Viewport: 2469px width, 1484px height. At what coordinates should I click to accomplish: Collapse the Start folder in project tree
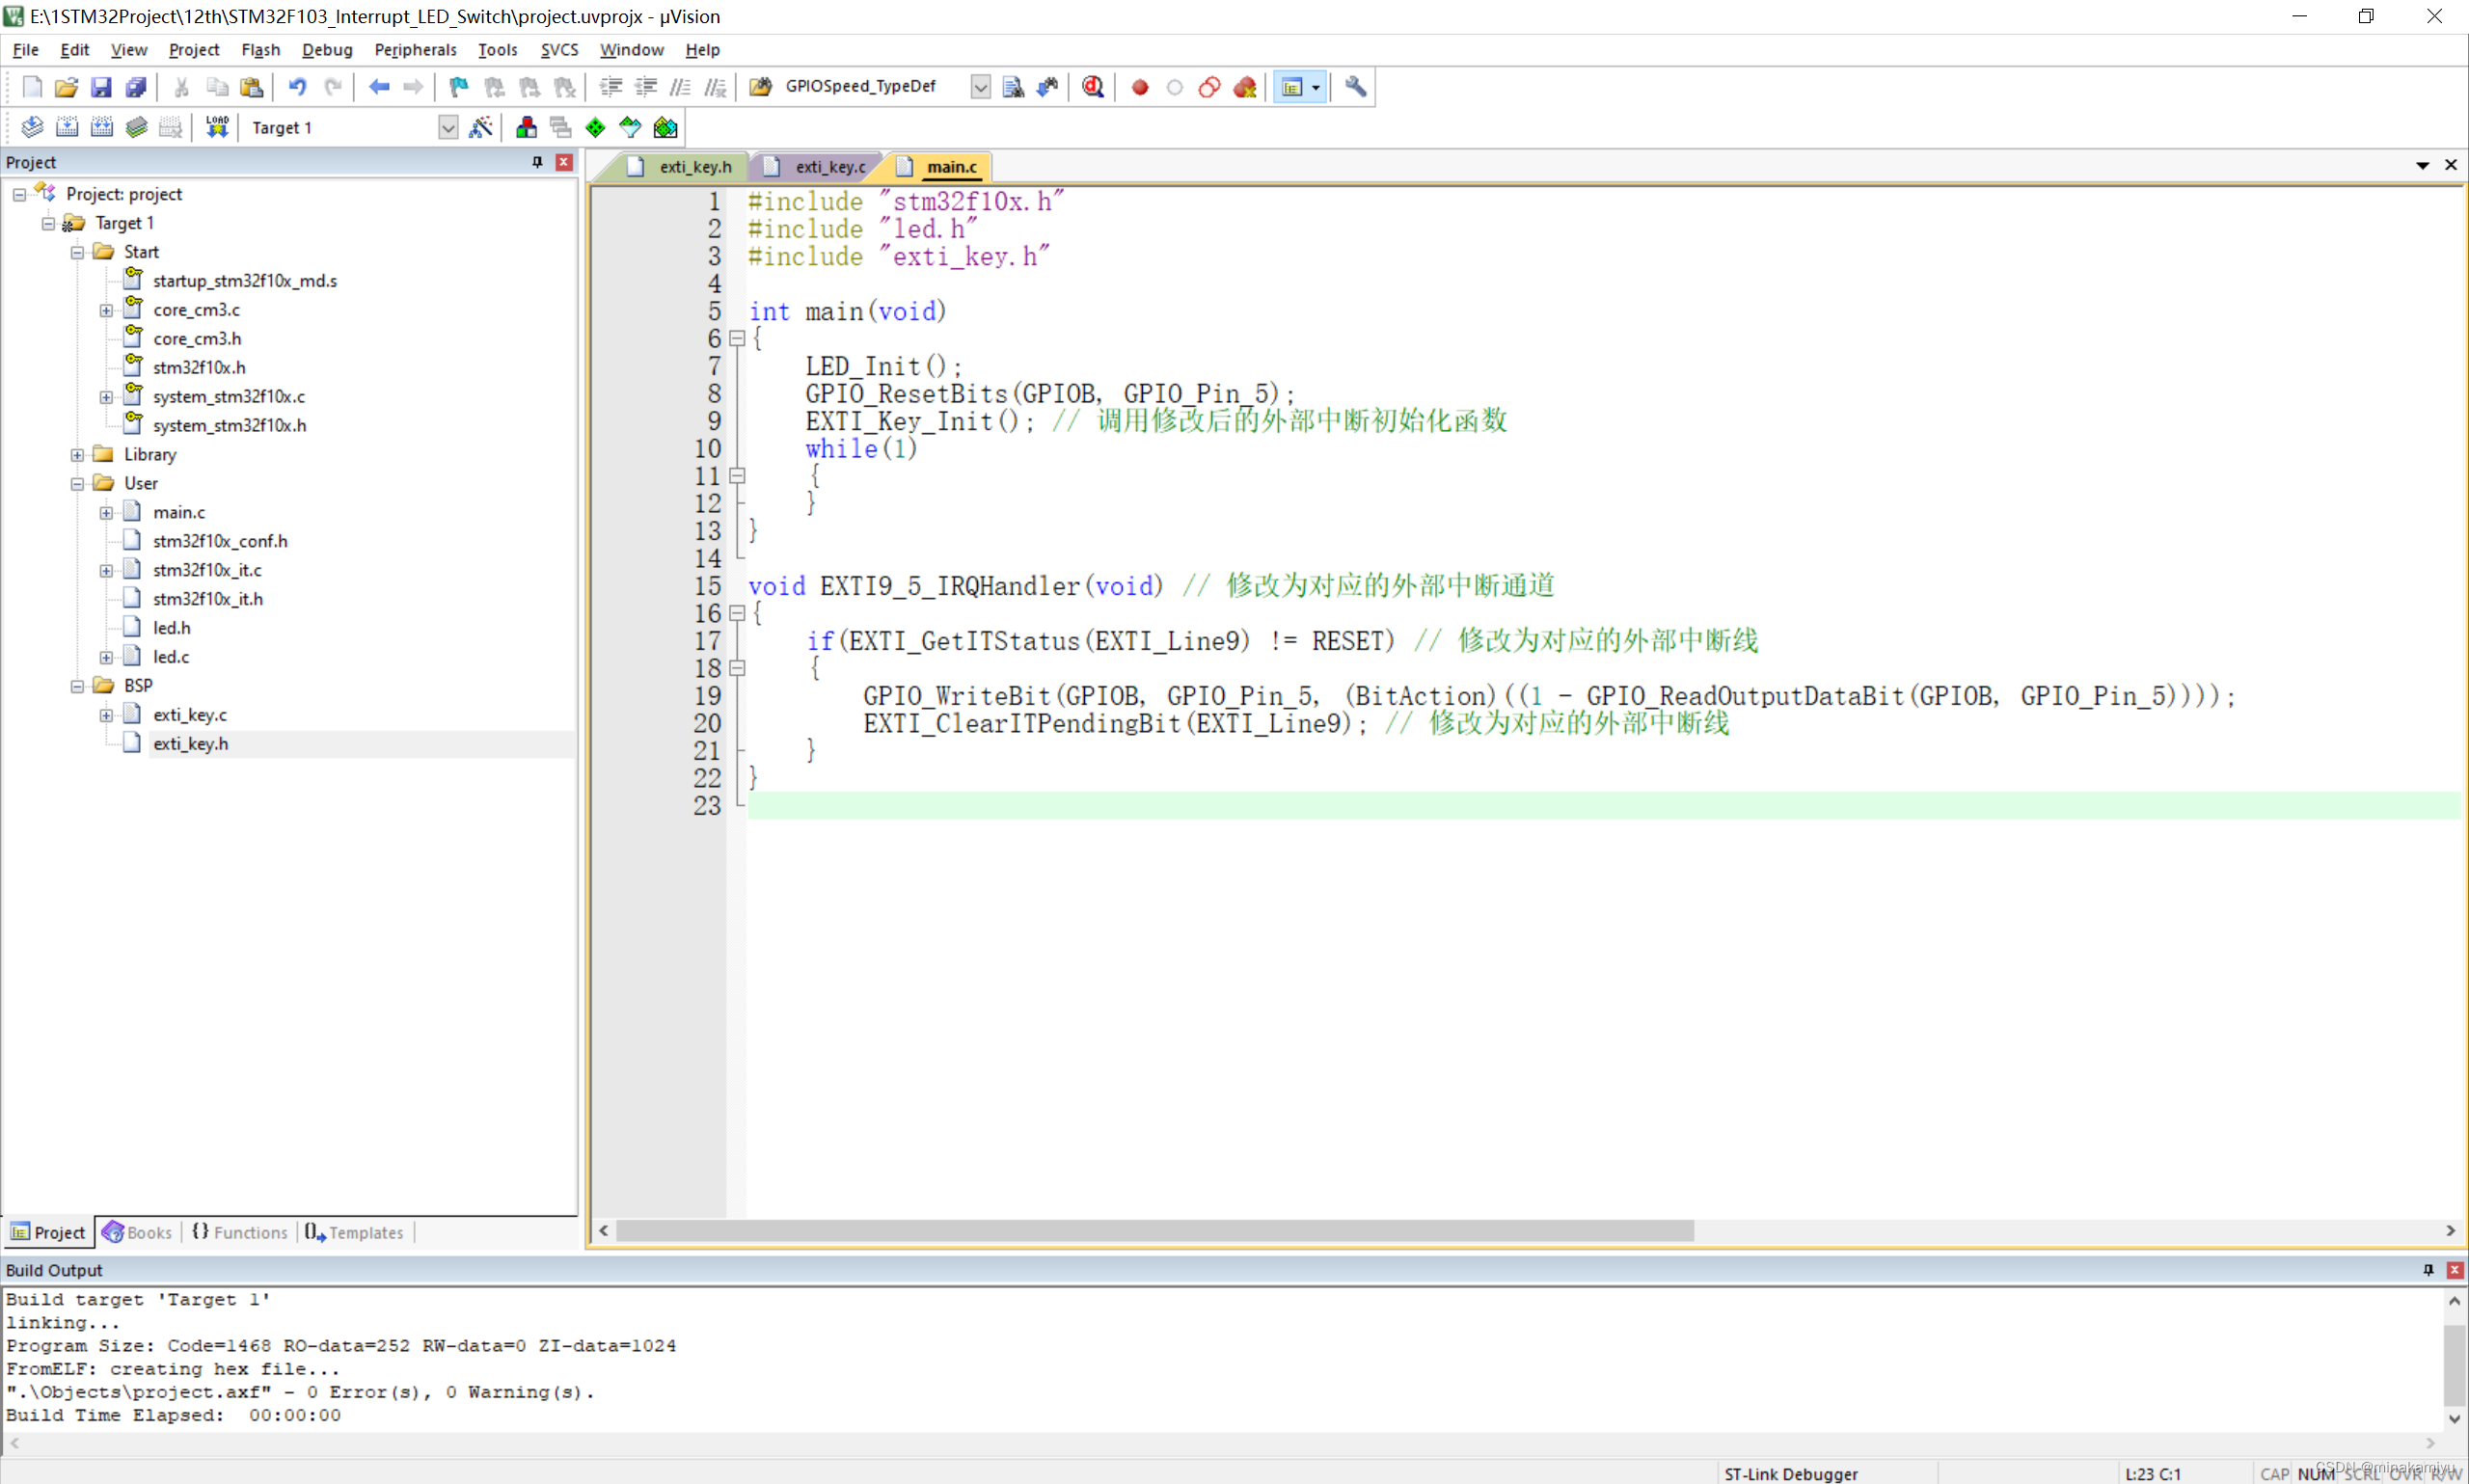(x=77, y=252)
